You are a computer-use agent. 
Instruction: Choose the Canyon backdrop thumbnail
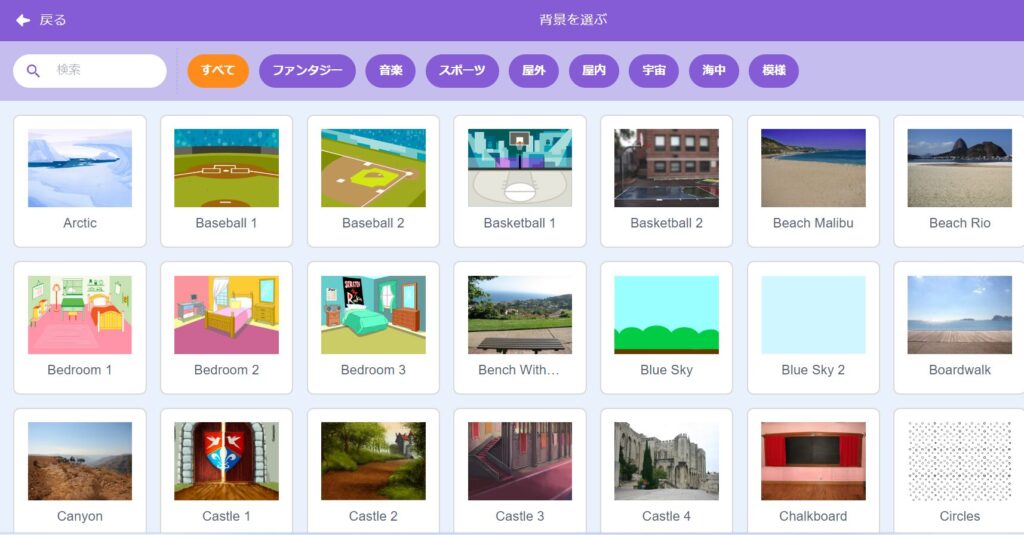(x=80, y=461)
